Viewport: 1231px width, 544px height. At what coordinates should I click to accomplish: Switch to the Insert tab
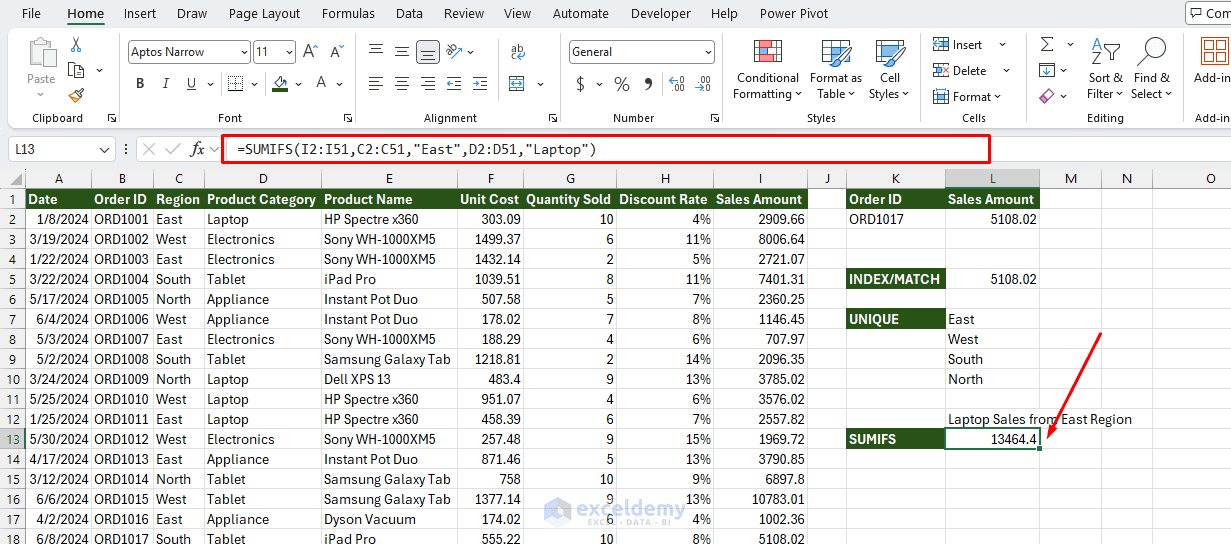[x=140, y=13]
